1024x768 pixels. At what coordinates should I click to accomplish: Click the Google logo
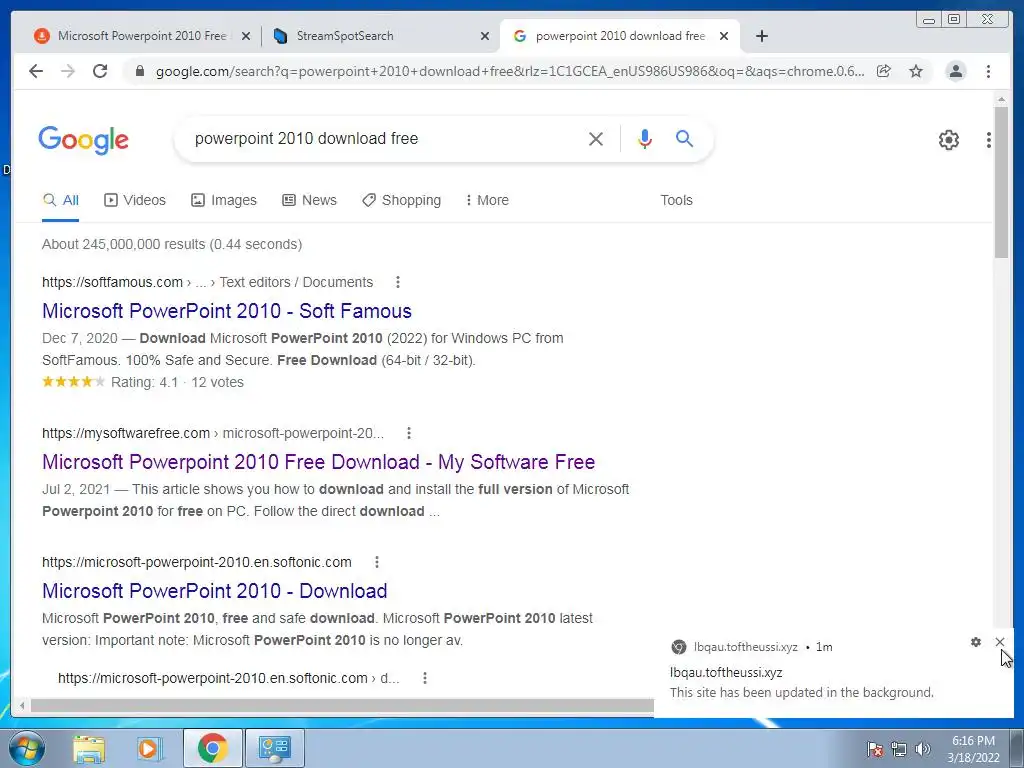84,140
